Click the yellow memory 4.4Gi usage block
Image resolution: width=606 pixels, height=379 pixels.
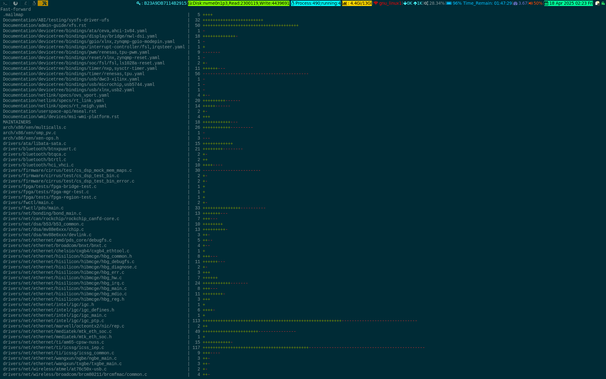tap(357, 3)
